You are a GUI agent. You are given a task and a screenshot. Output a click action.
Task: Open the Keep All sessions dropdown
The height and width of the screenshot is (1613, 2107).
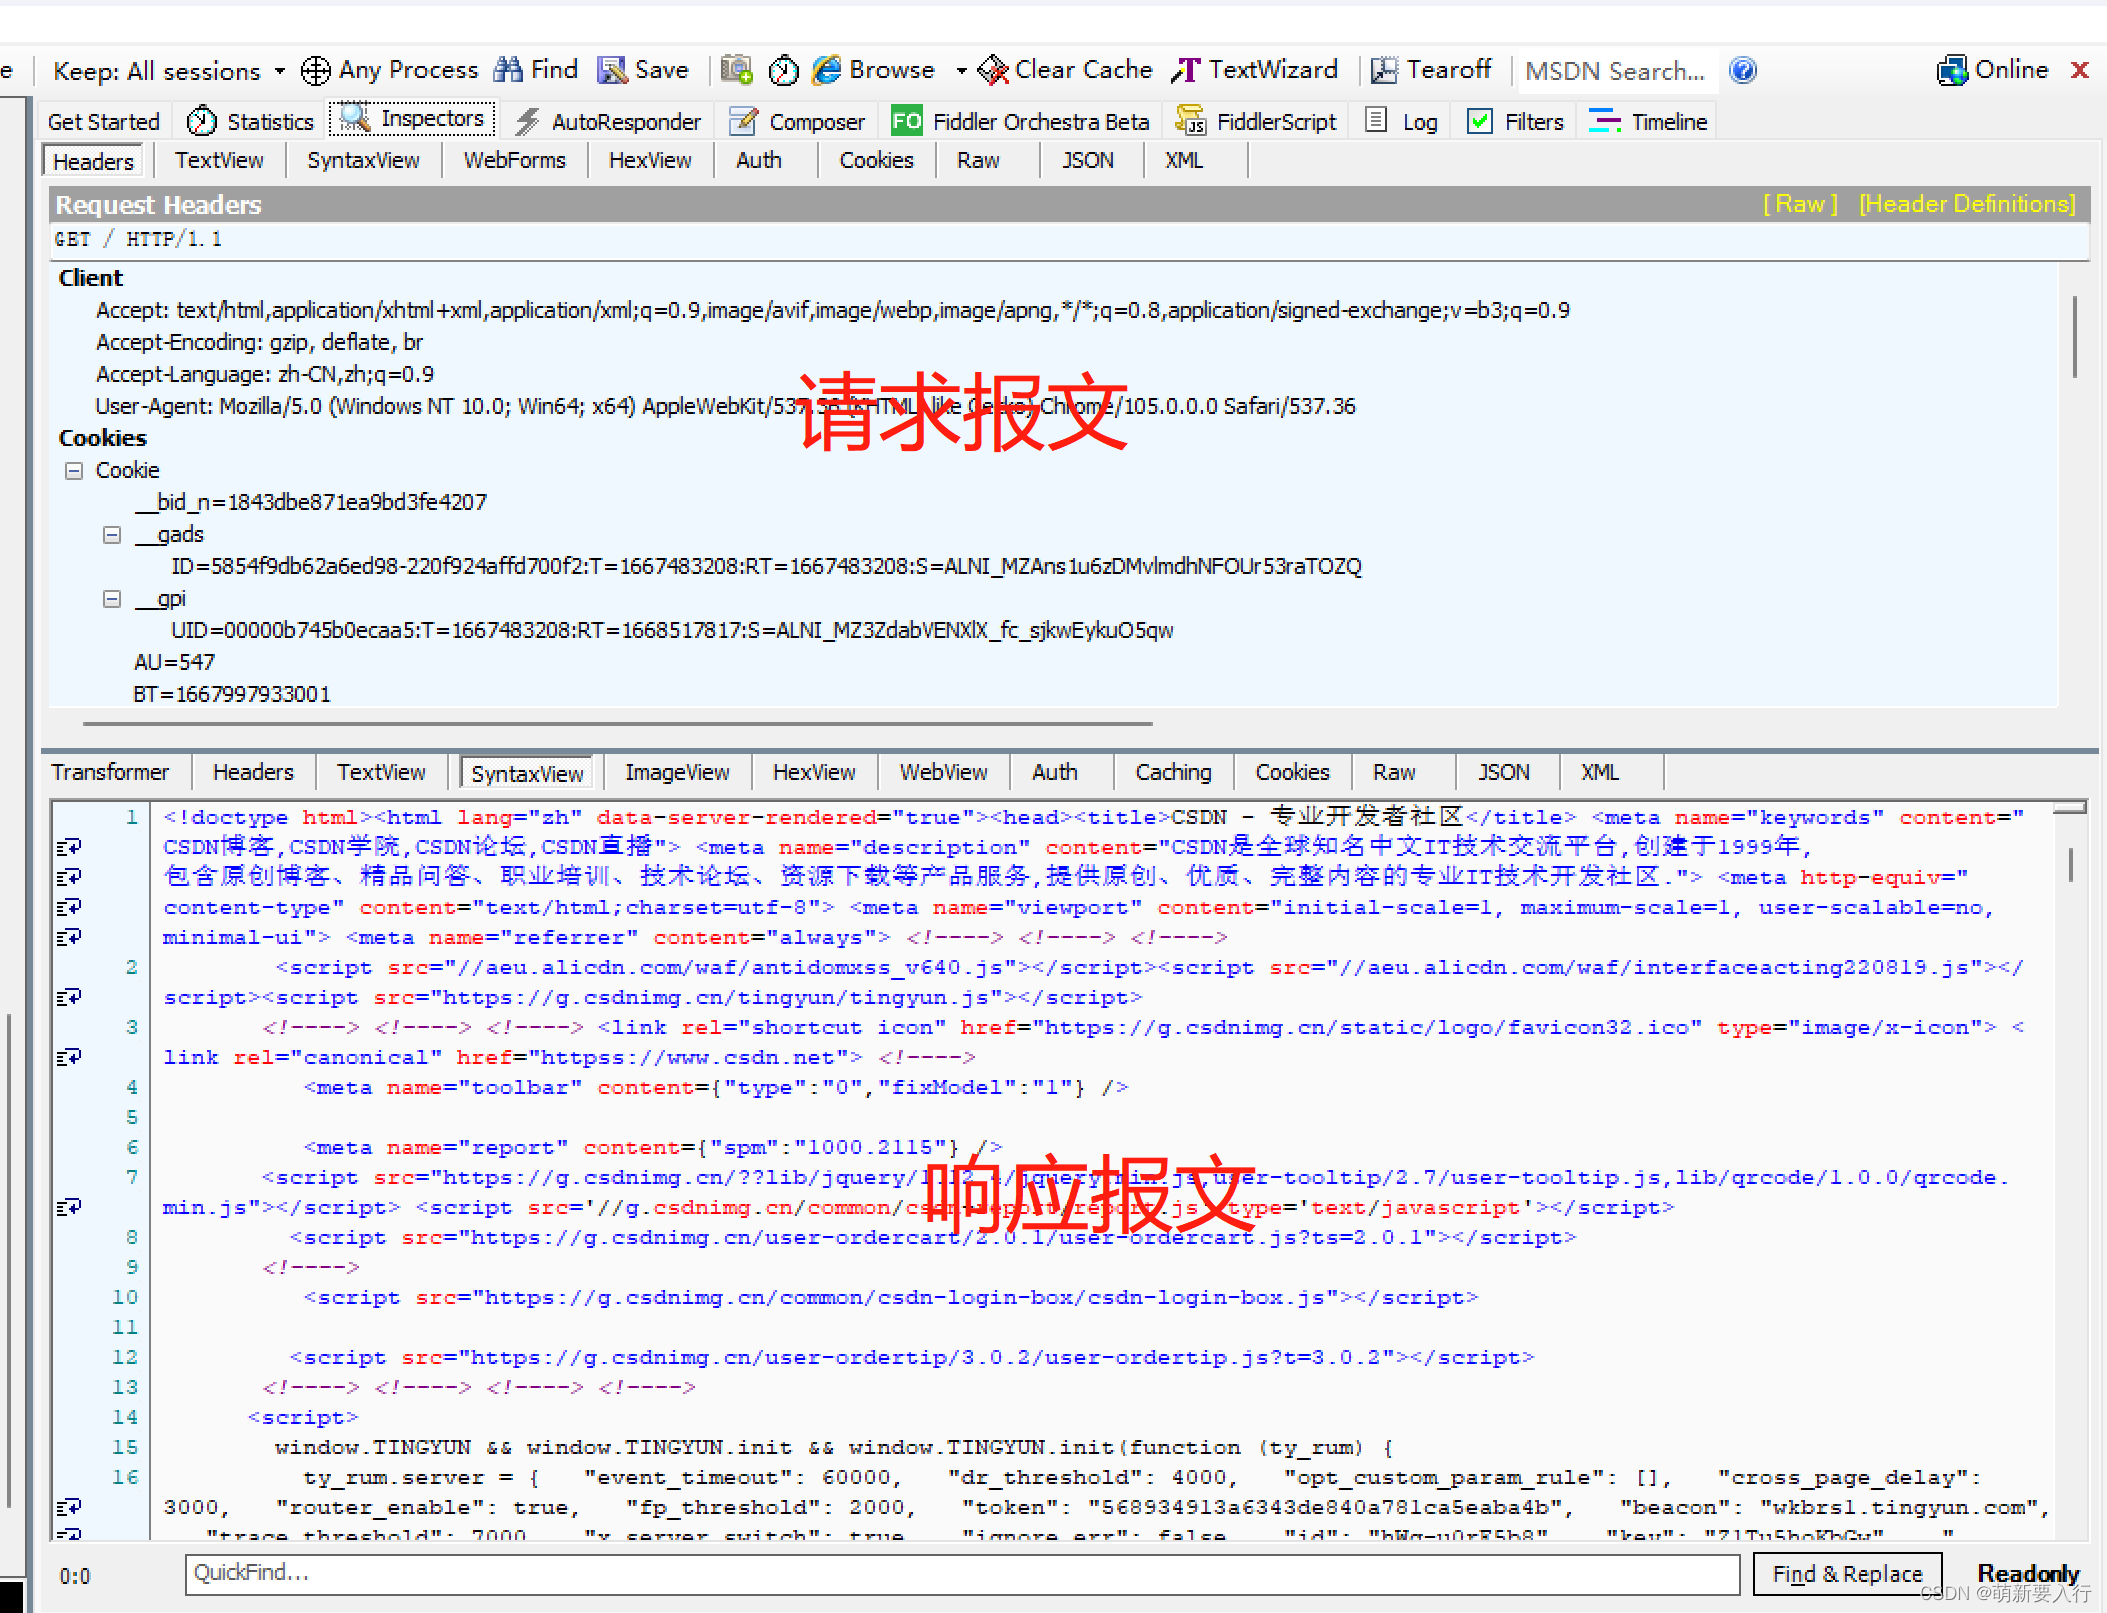279,71
